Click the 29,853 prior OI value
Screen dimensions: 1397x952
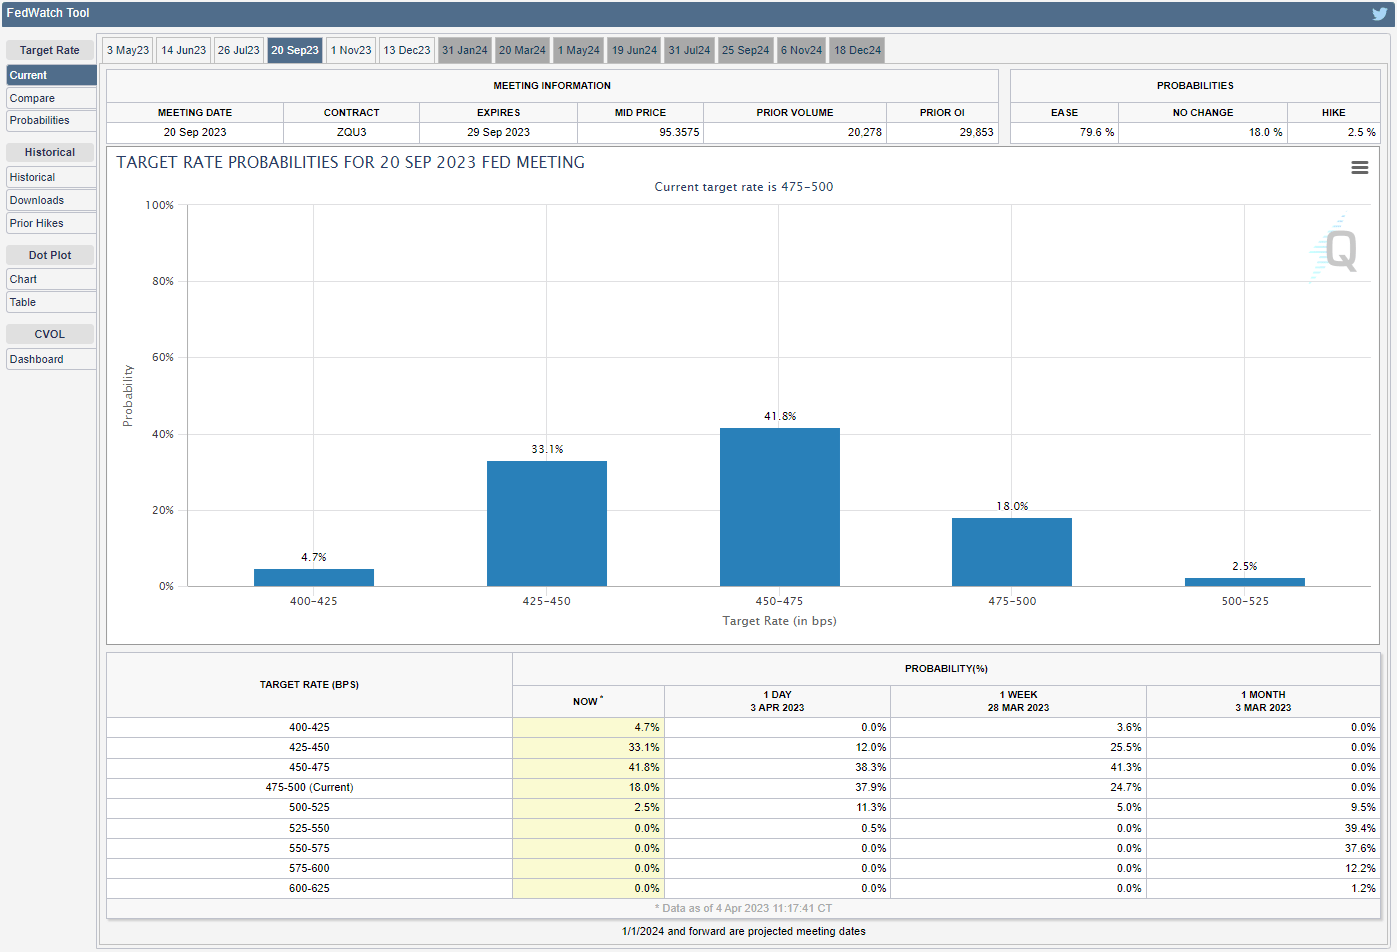(977, 132)
